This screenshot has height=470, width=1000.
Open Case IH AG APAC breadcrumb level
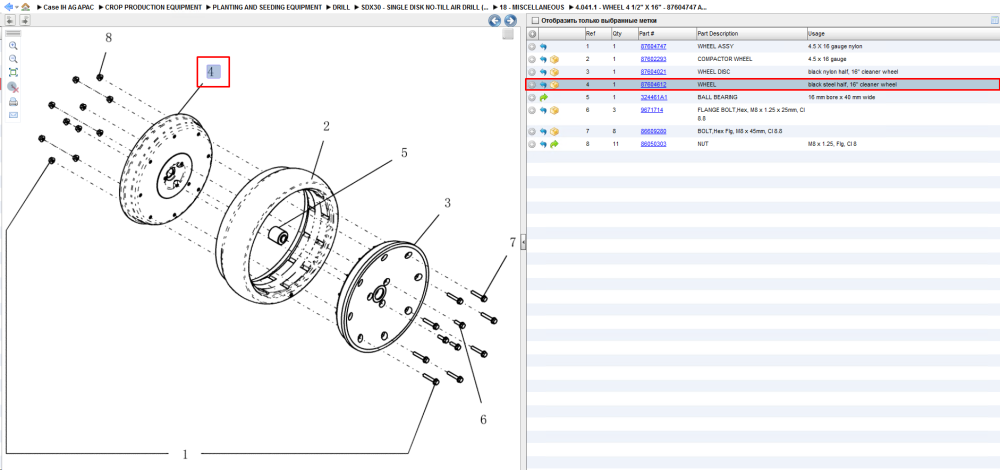[69, 7]
